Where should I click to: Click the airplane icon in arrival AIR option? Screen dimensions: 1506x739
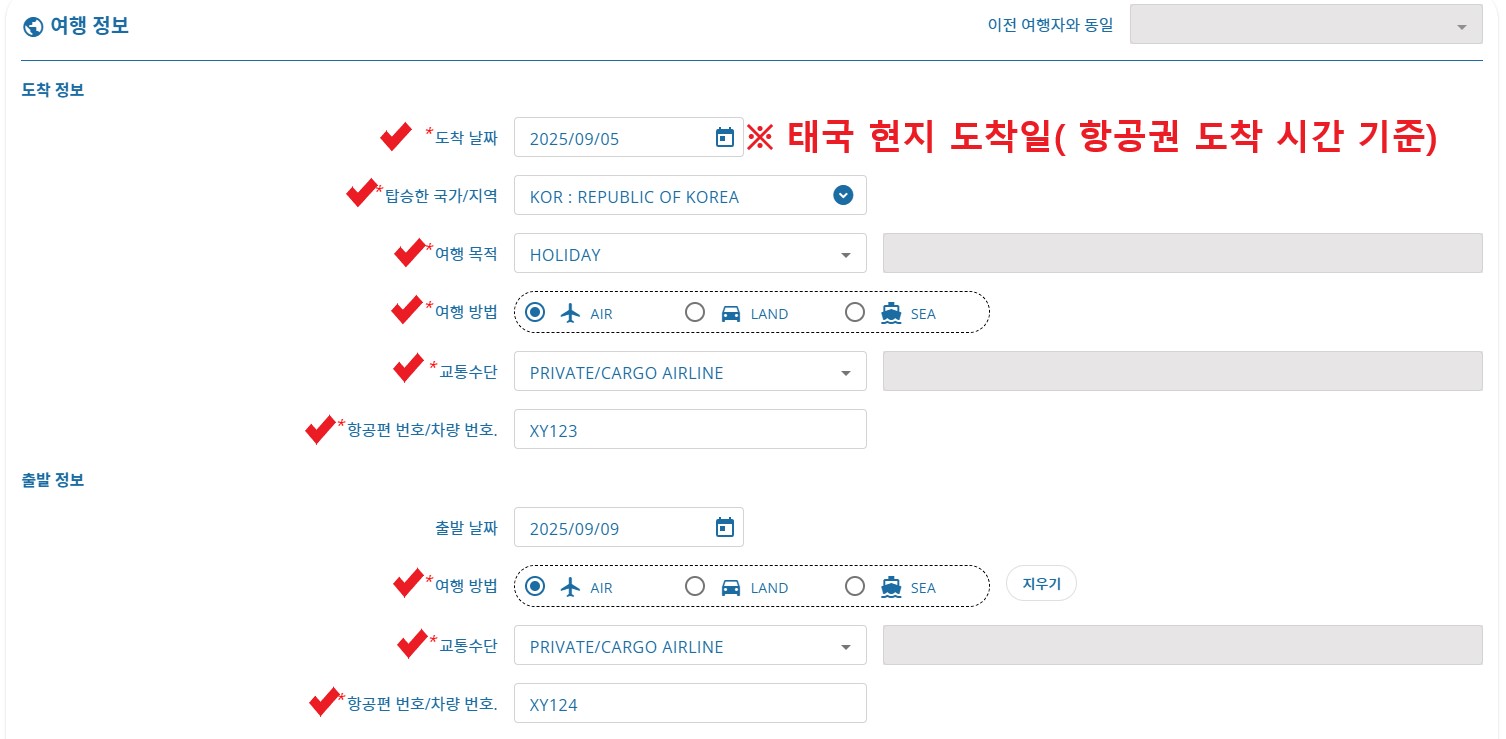click(x=570, y=312)
